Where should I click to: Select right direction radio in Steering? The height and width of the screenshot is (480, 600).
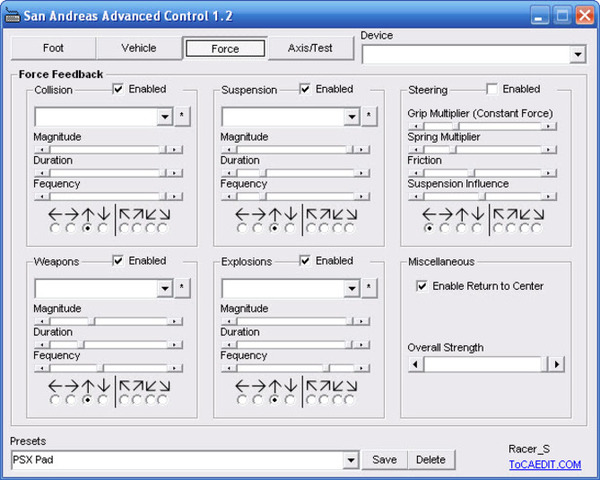[x=445, y=229]
